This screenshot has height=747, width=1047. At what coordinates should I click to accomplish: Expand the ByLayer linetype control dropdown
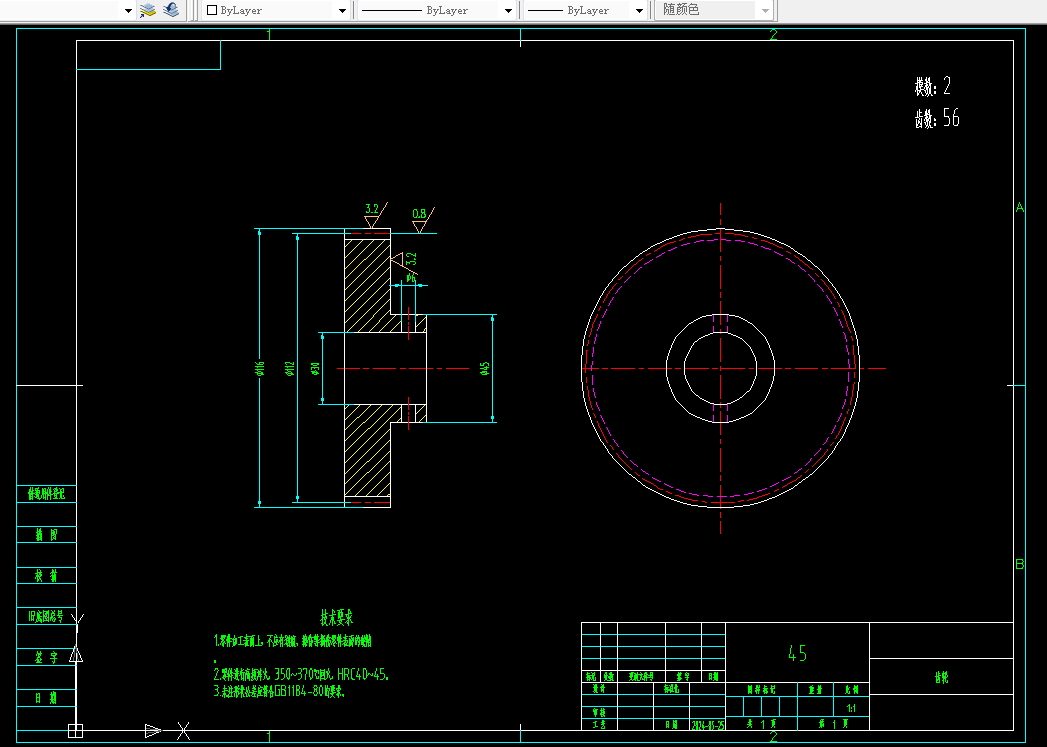click(508, 11)
